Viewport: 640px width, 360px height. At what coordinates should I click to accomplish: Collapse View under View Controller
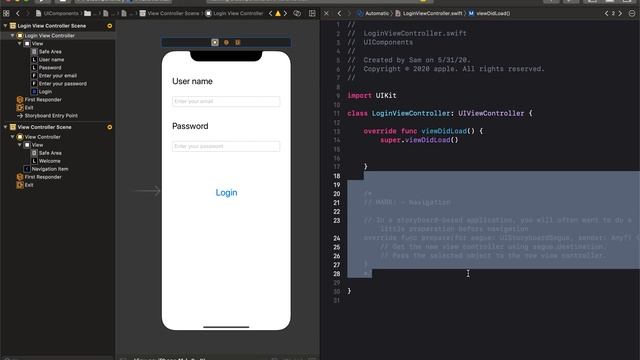[x=19, y=145]
